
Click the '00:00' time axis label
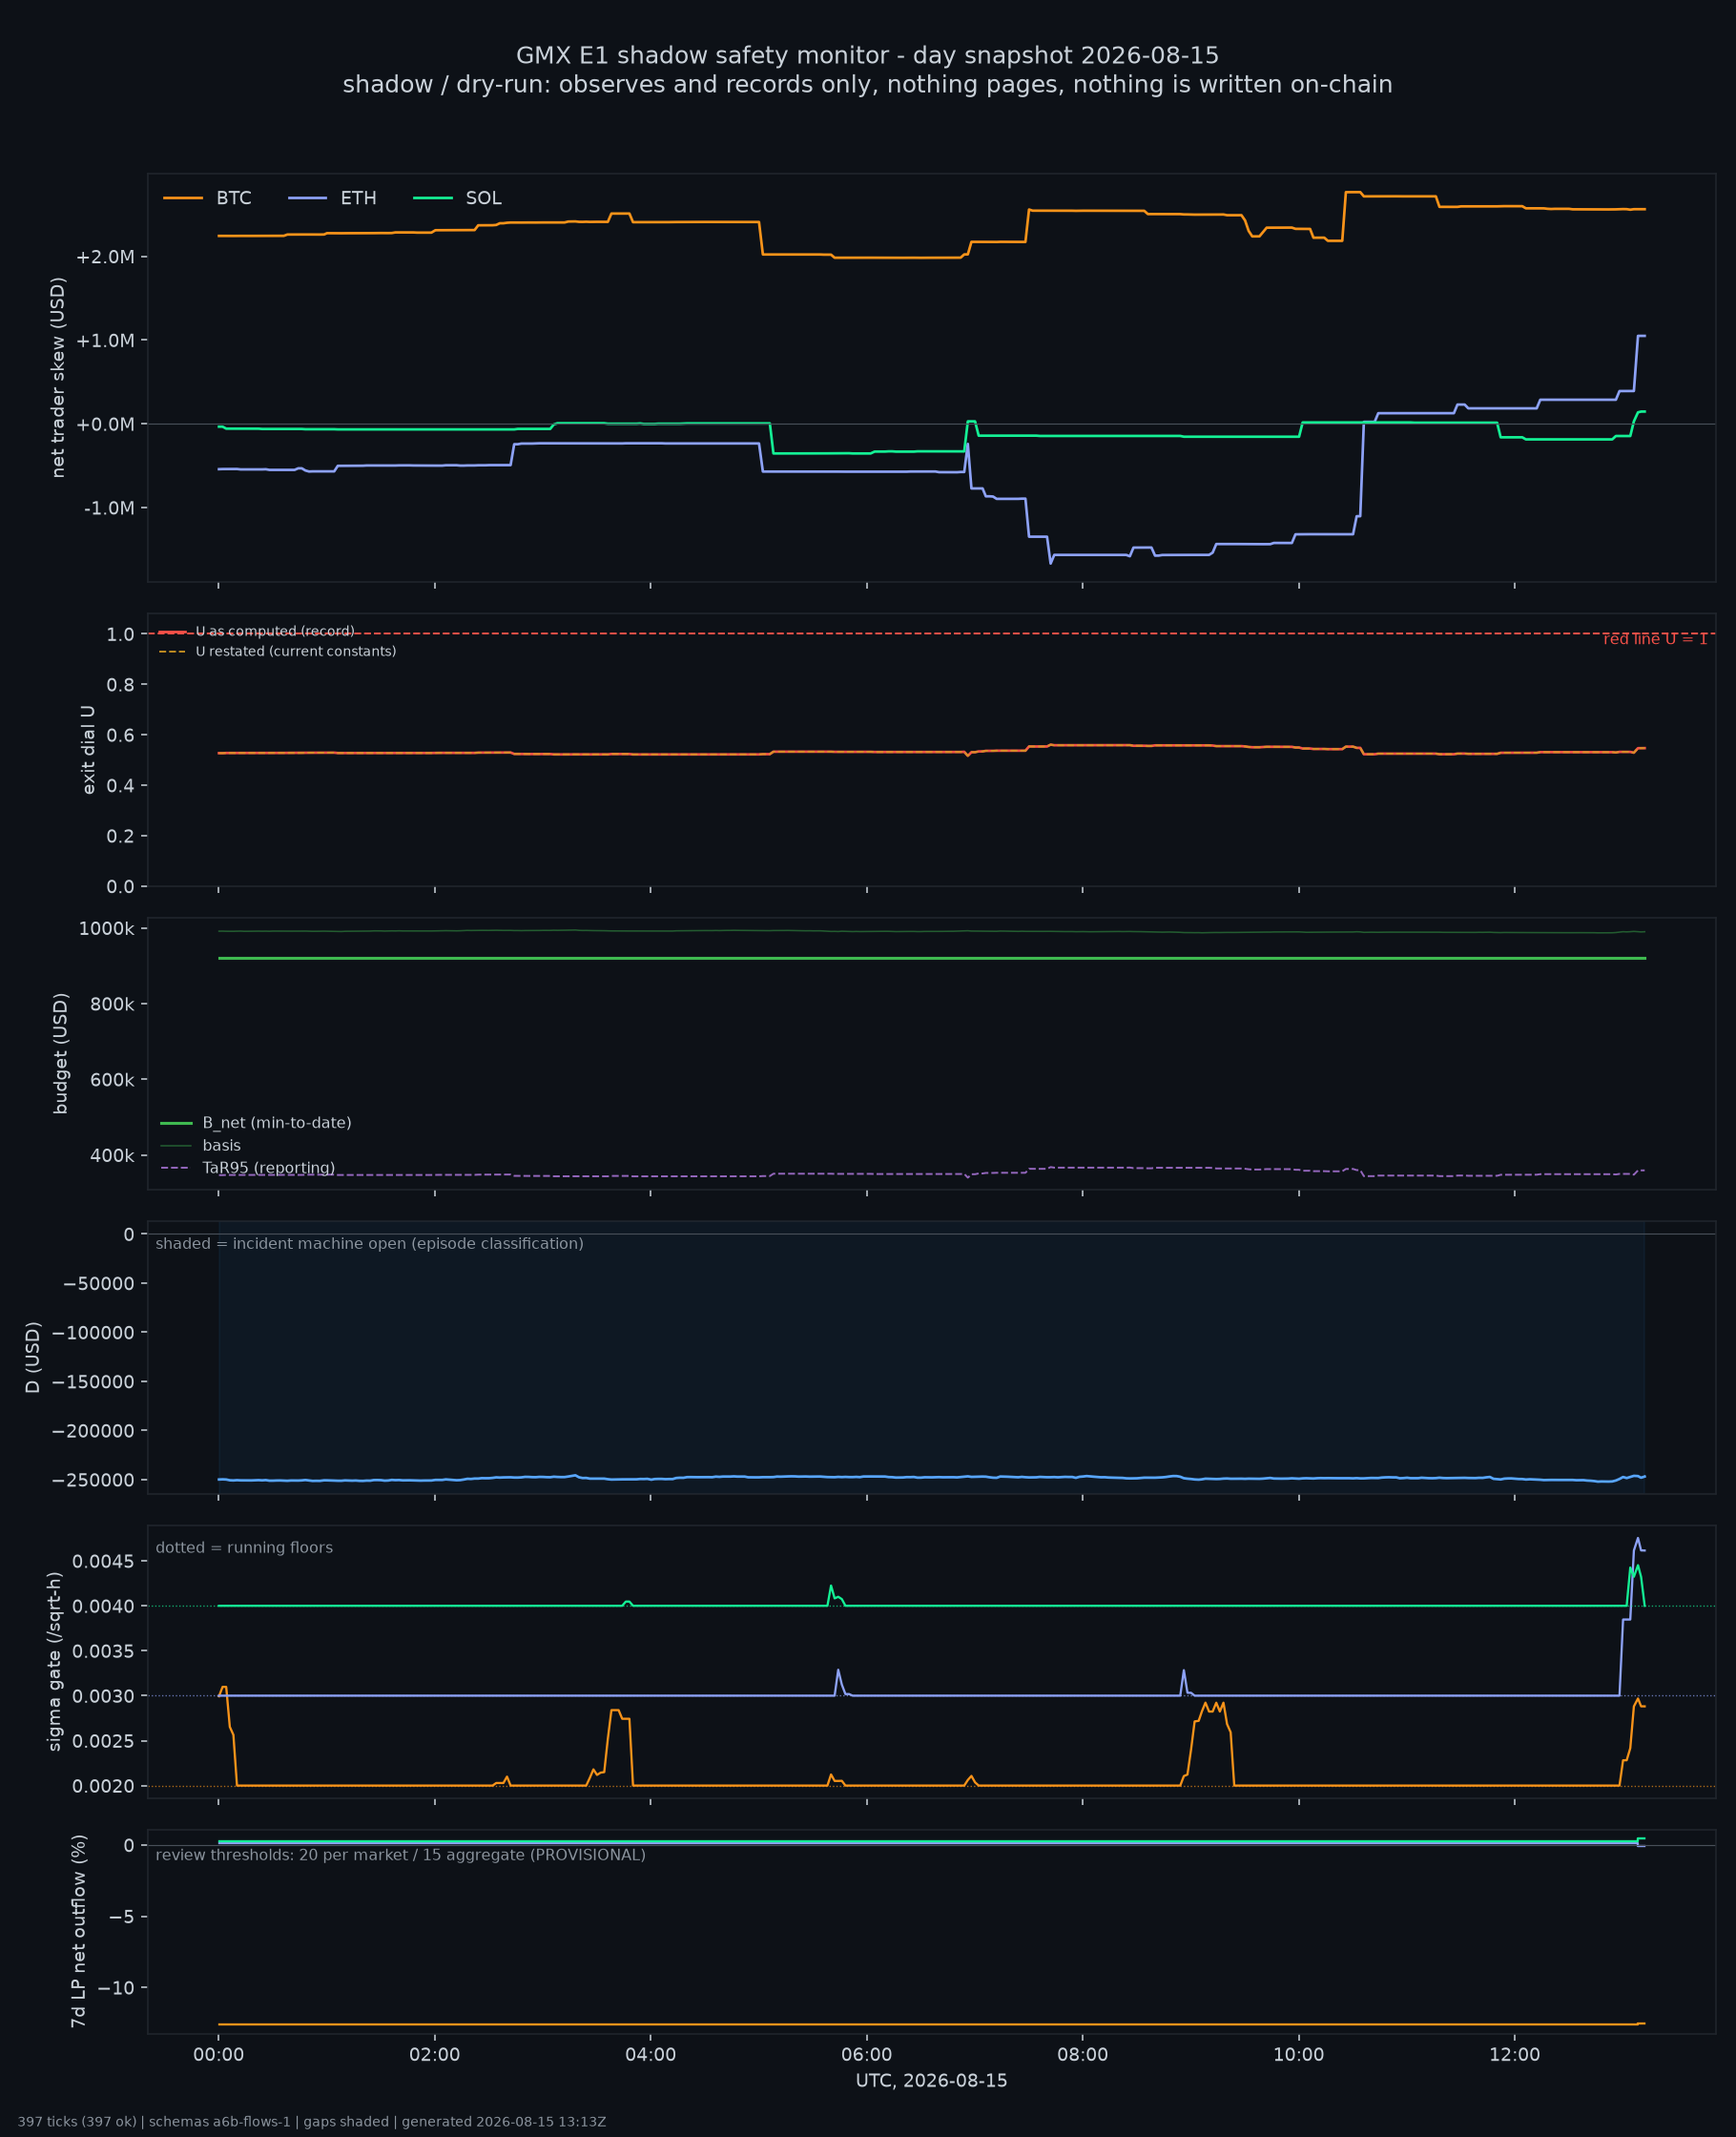click(219, 2055)
